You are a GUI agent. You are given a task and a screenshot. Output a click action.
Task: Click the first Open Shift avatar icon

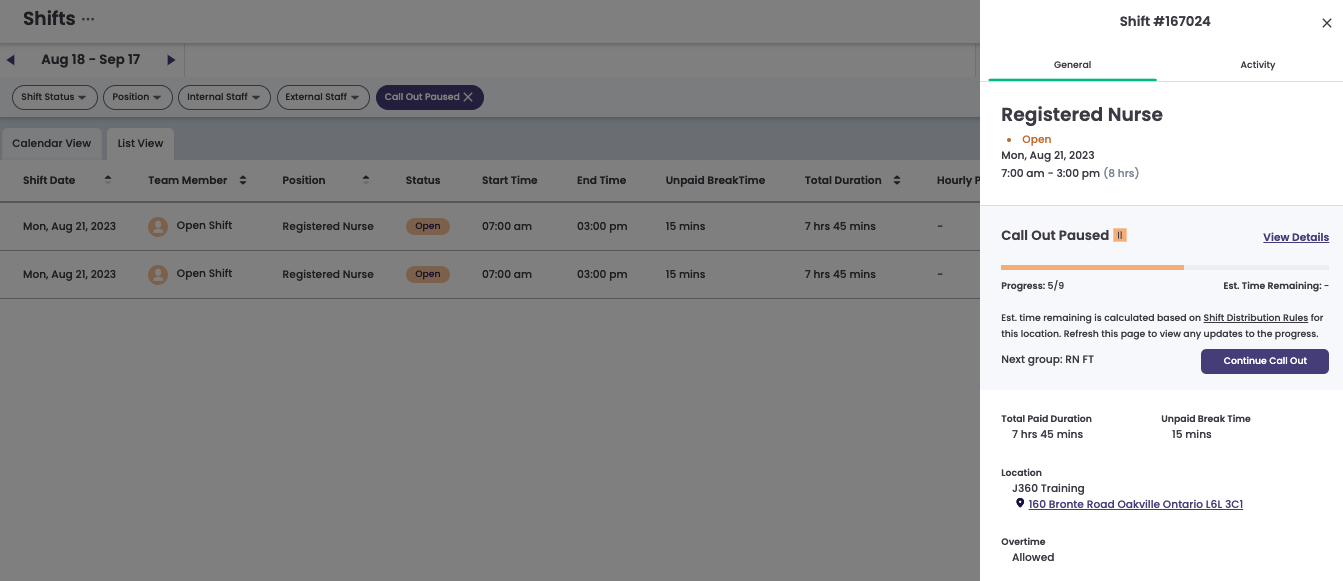click(158, 227)
